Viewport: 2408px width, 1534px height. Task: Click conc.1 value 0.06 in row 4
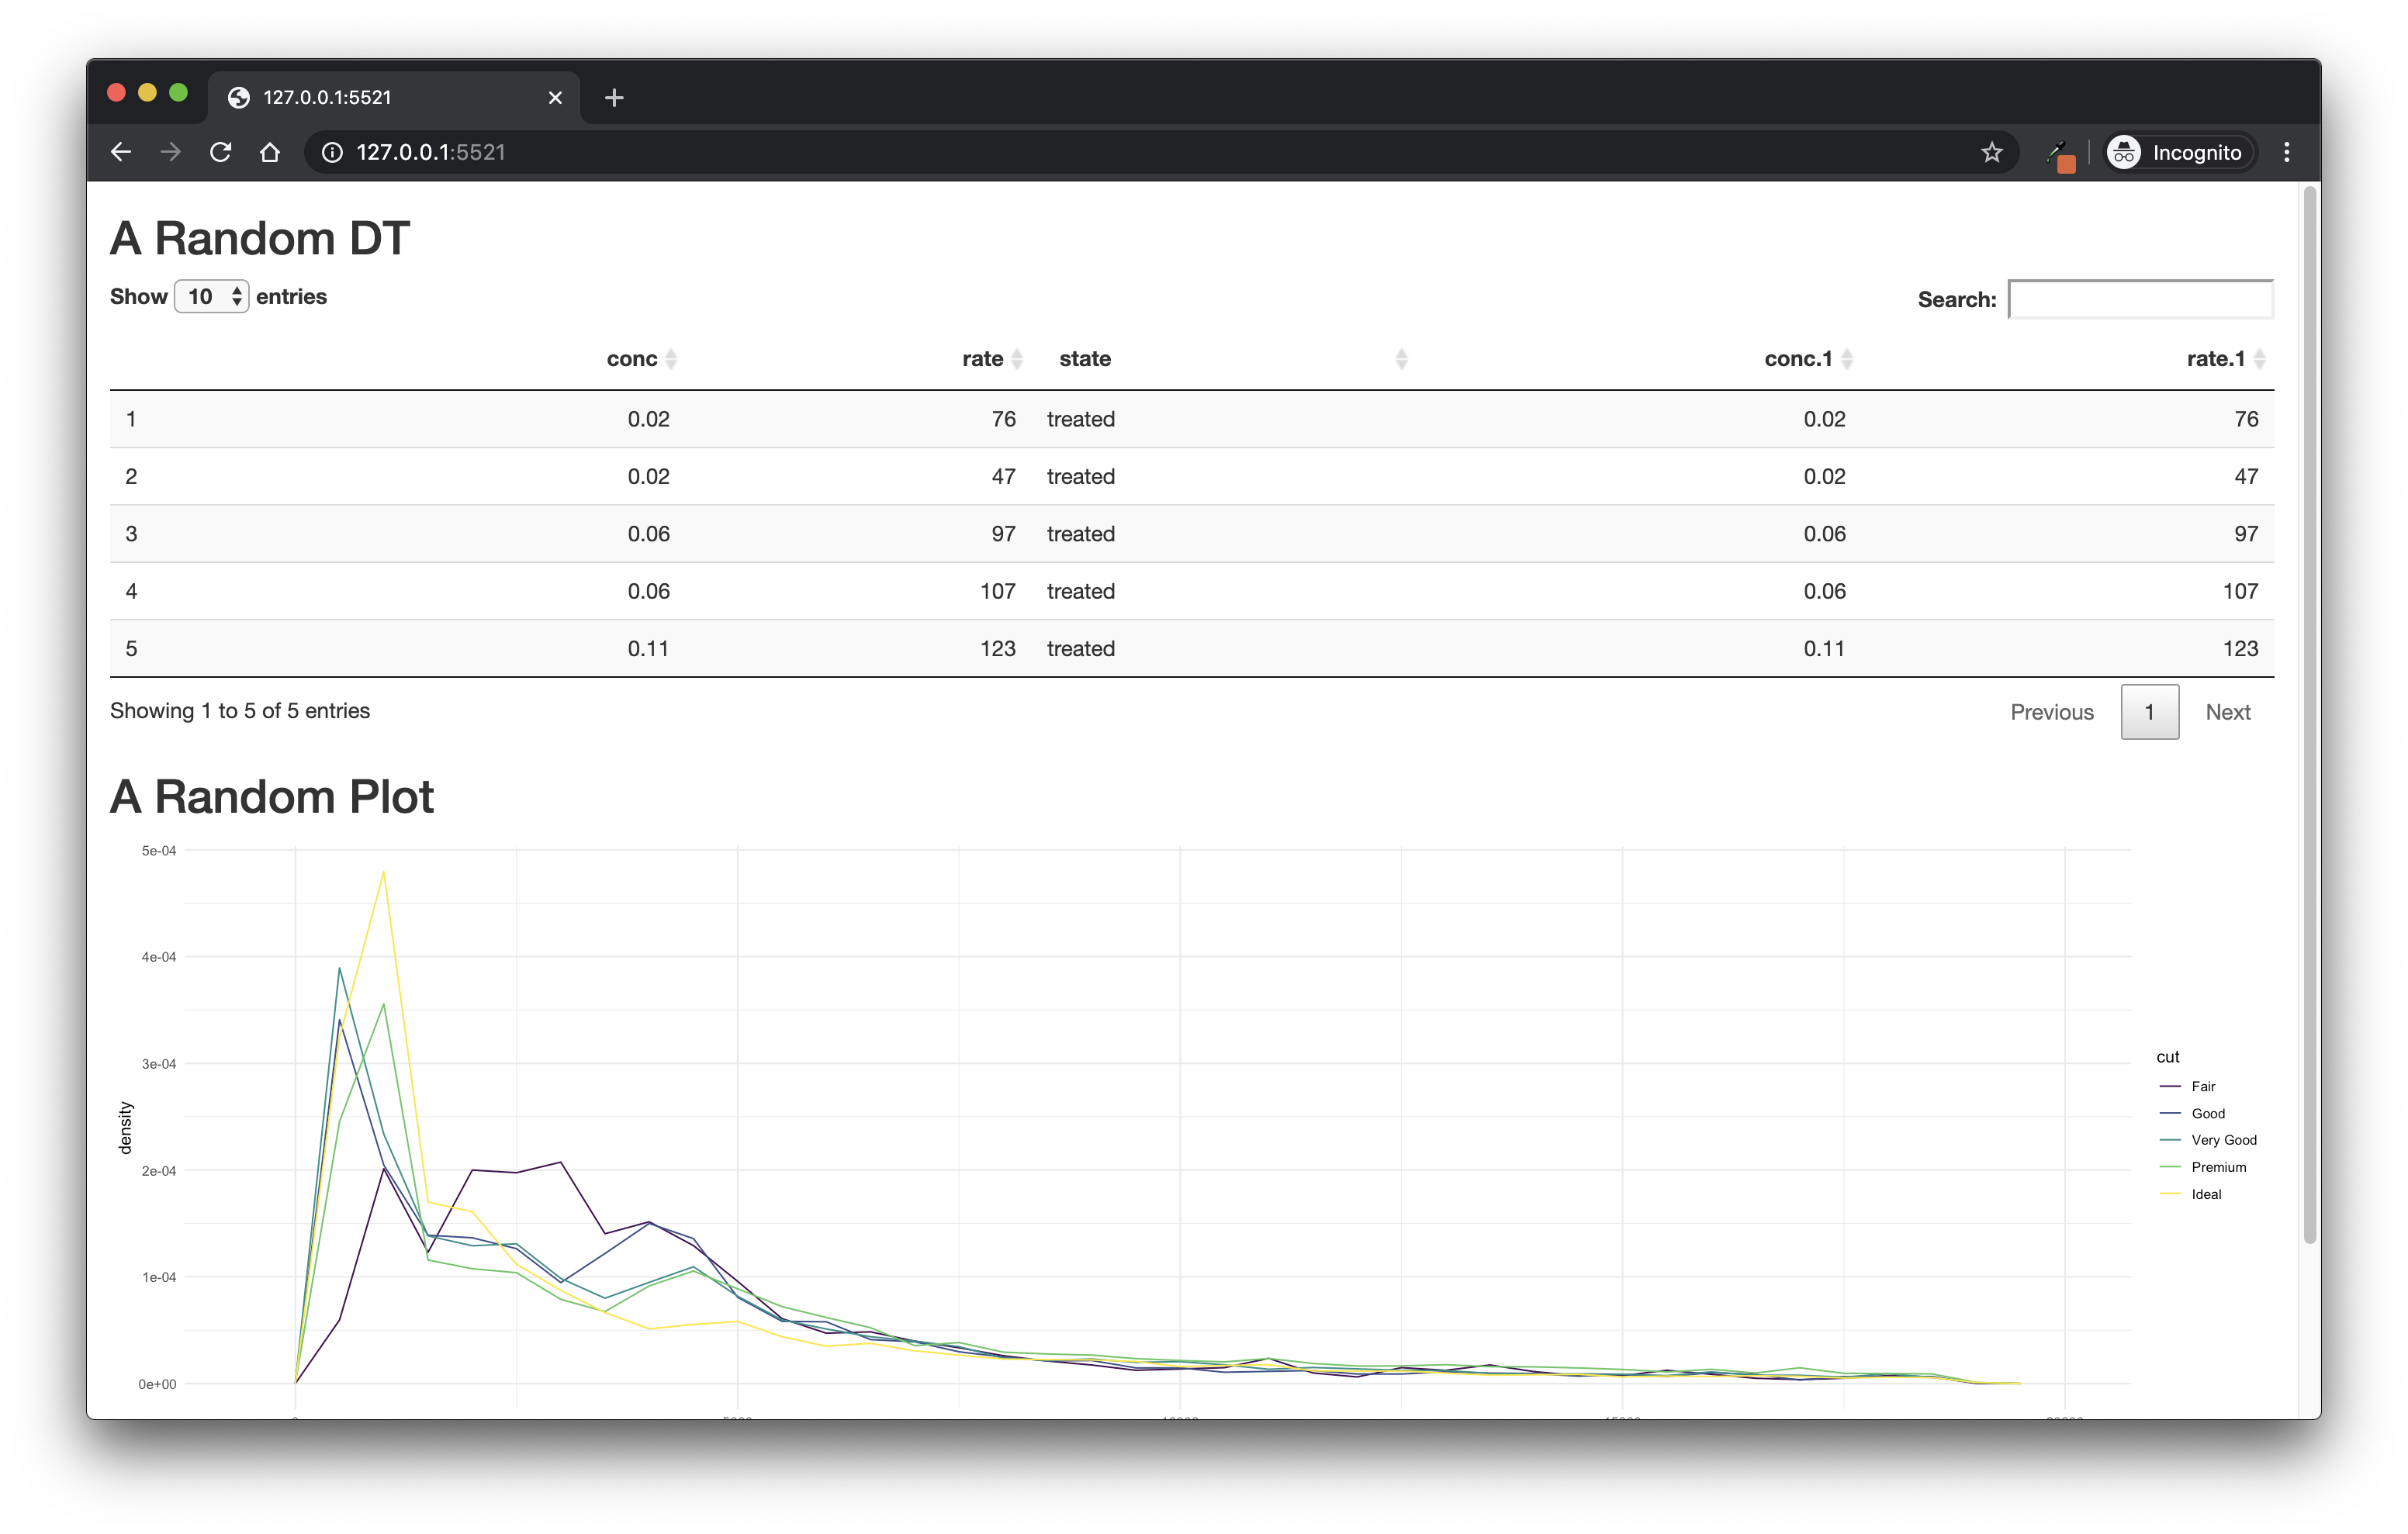click(x=1824, y=591)
